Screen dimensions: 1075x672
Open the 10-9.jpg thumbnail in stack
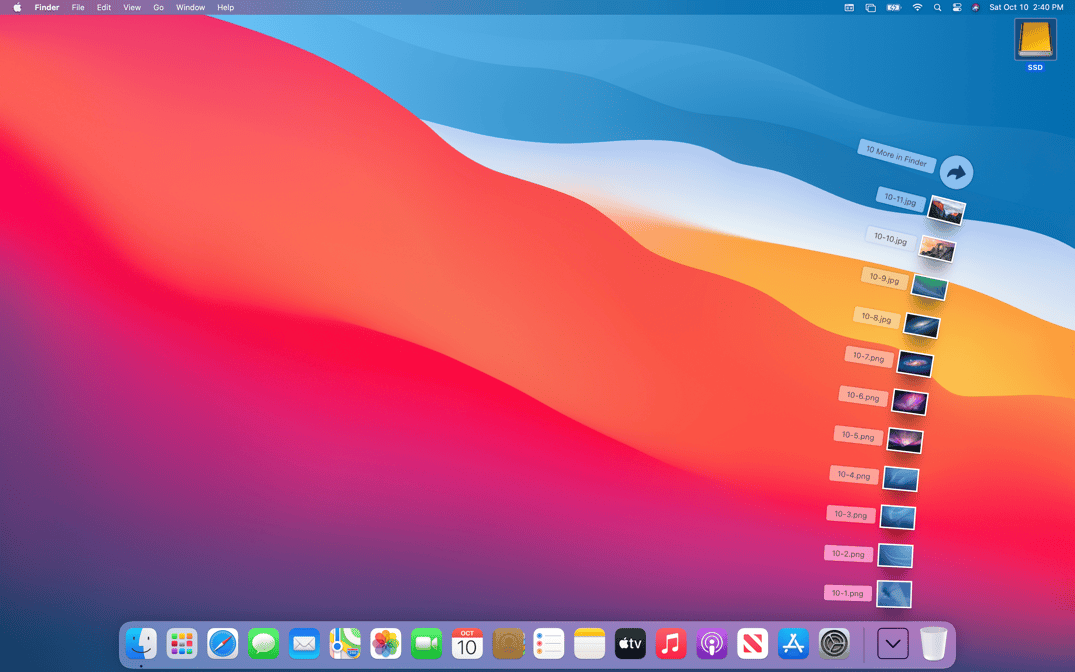(x=930, y=287)
